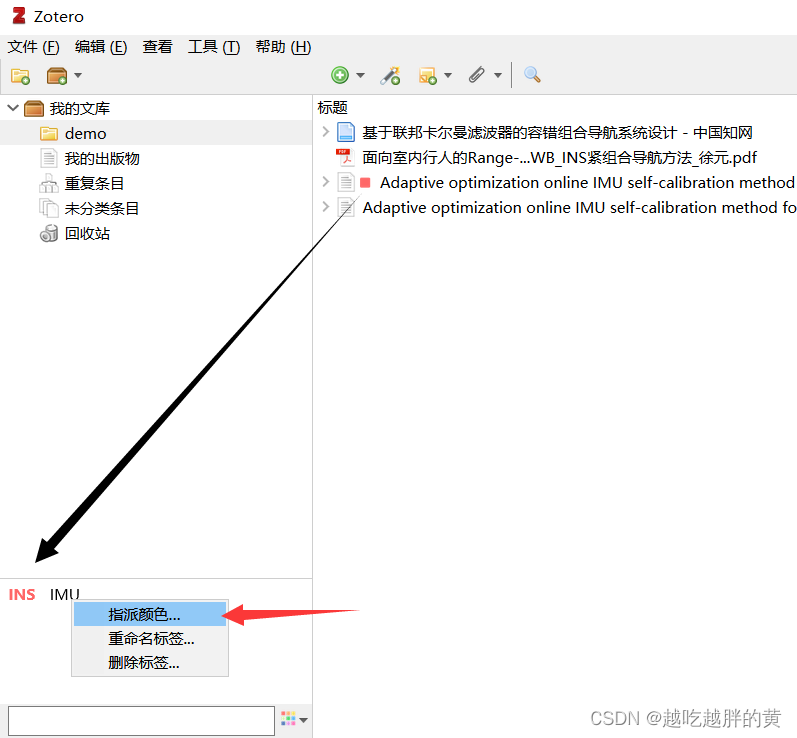The image size is (797, 738).
Task: Click the Zotero logo in title bar
Action: [19, 16]
